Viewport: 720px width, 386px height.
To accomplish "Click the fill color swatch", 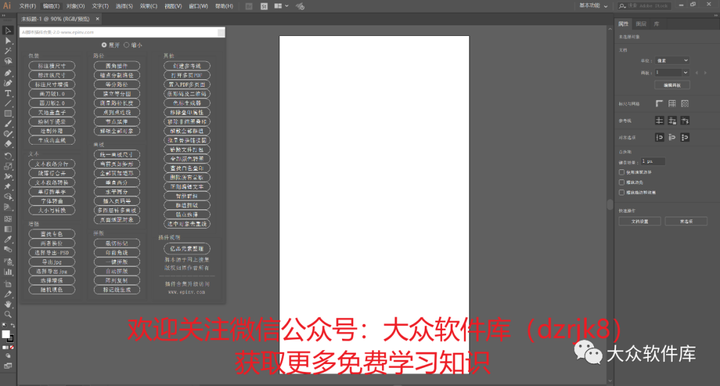I will pos(6,335).
